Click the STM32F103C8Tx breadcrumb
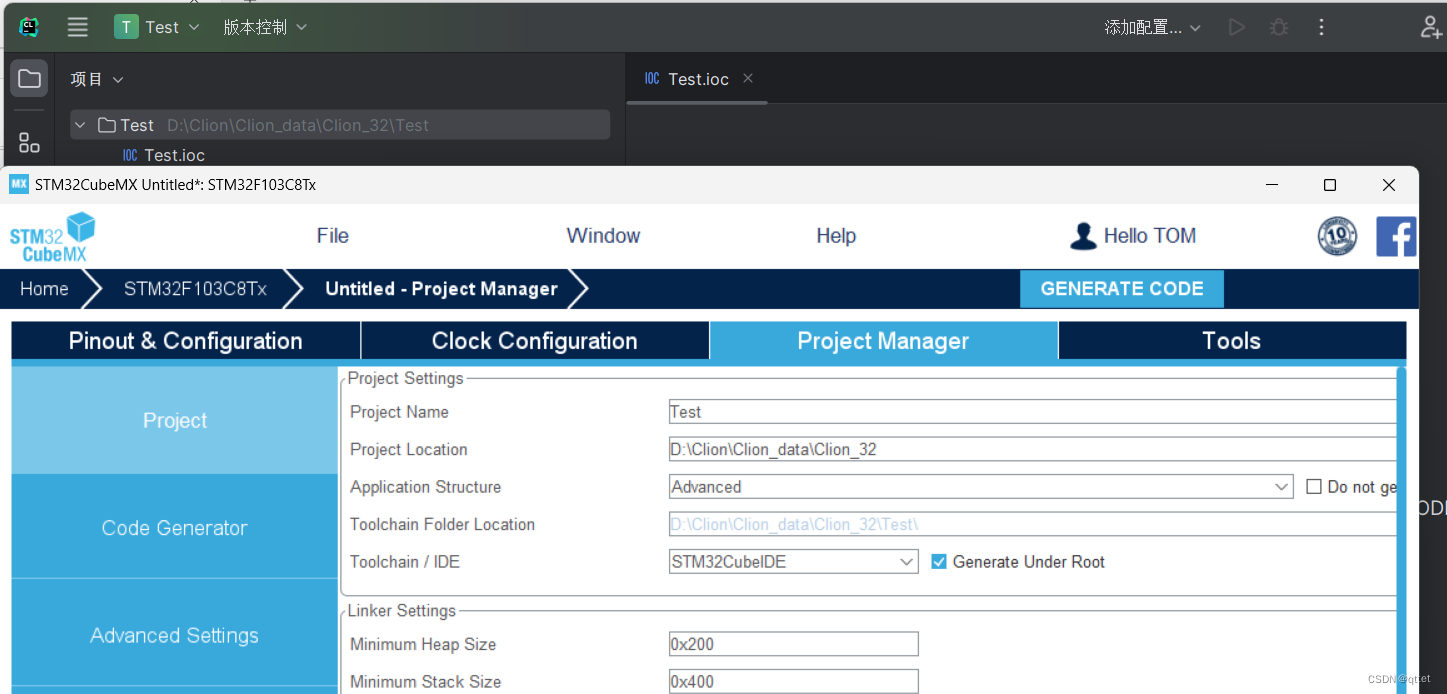 pos(195,289)
